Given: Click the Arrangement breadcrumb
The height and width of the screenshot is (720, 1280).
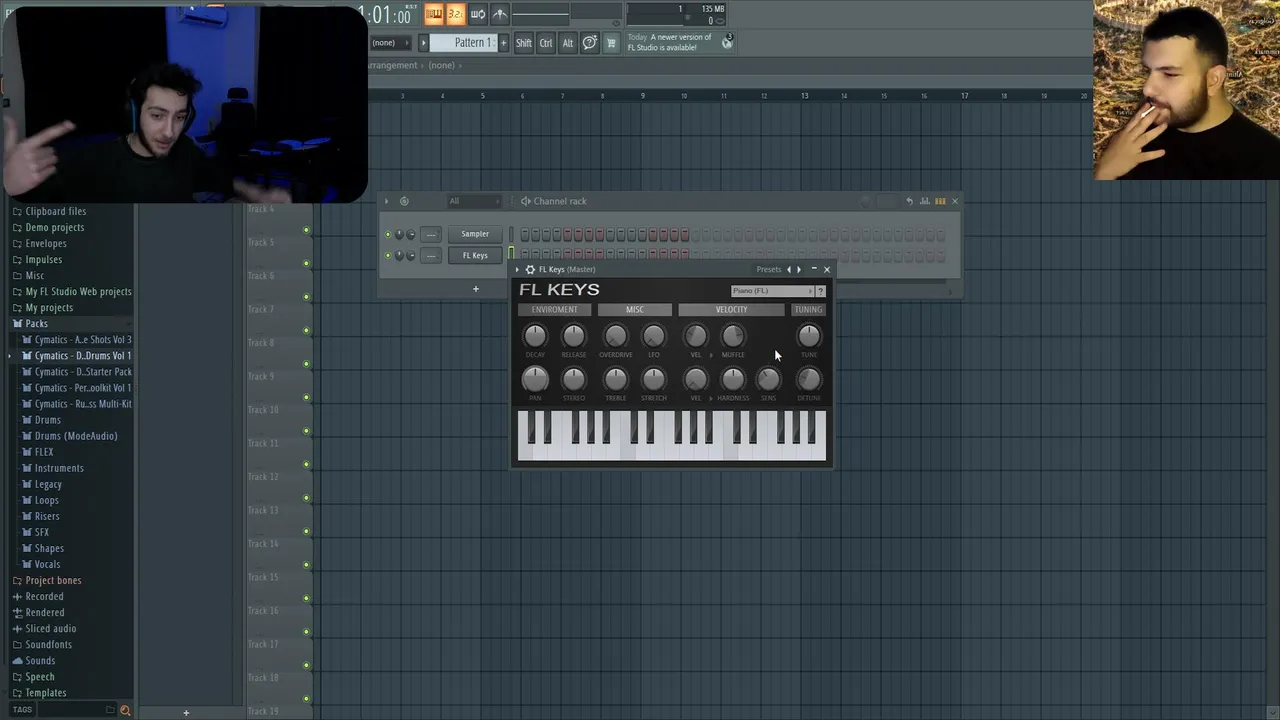Looking at the screenshot, I should 392,66.
